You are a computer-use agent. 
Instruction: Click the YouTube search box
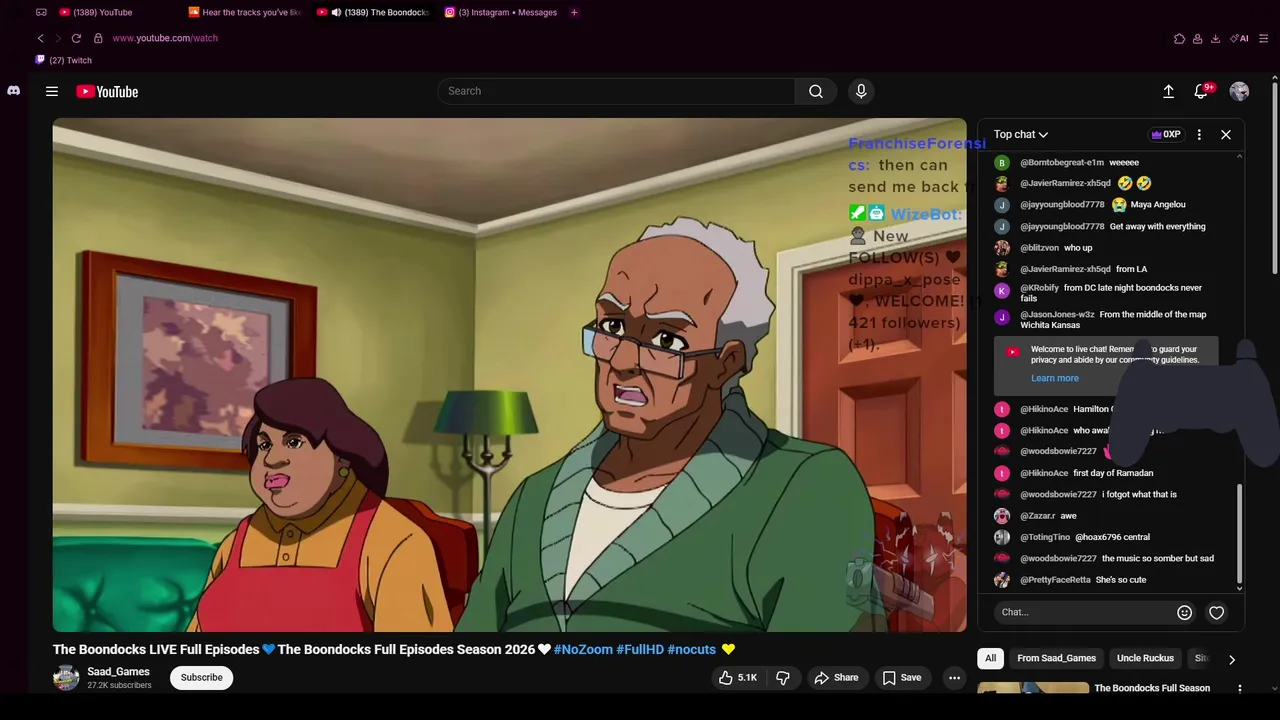pyautogui.click(x=616, y=91)
